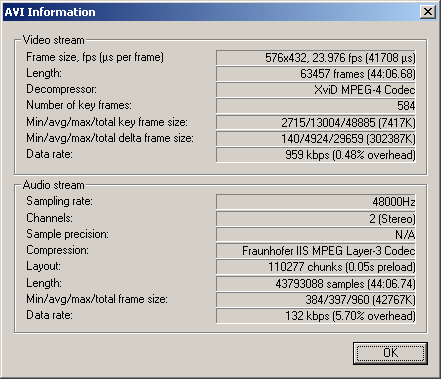
Task: Click audio frame size value 384/397/960
Action: 316,300
